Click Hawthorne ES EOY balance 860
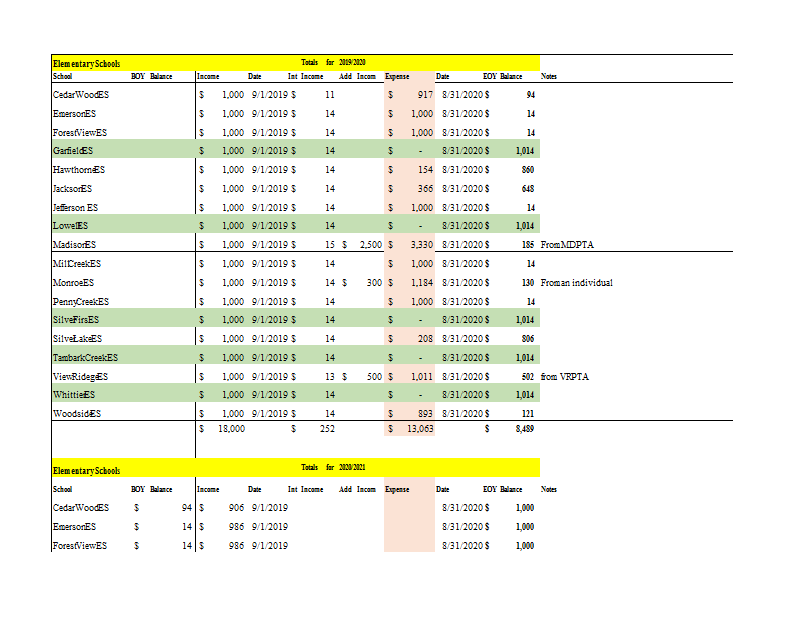This screenshot has width=800, height=618. click(528, 170)
